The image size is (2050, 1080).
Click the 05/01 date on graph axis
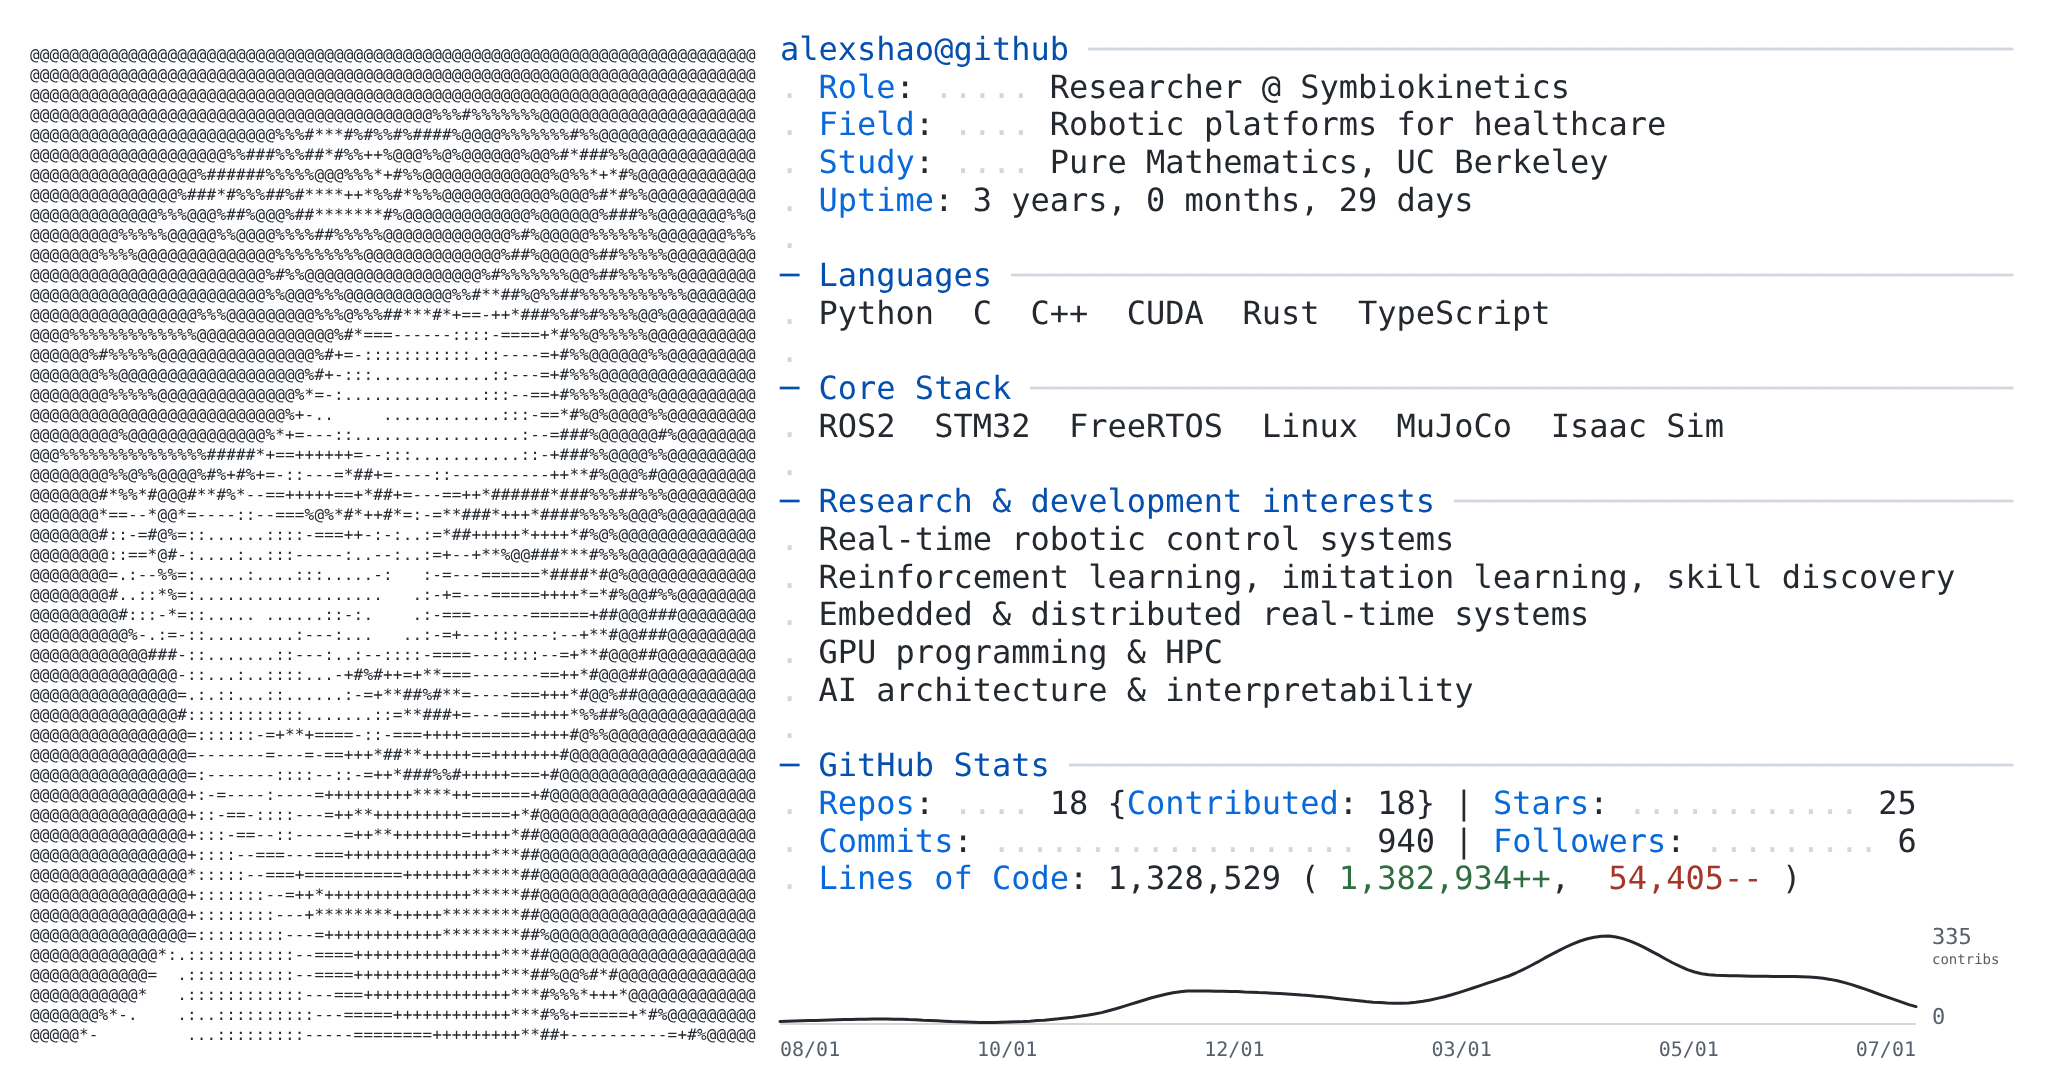1689,1049
